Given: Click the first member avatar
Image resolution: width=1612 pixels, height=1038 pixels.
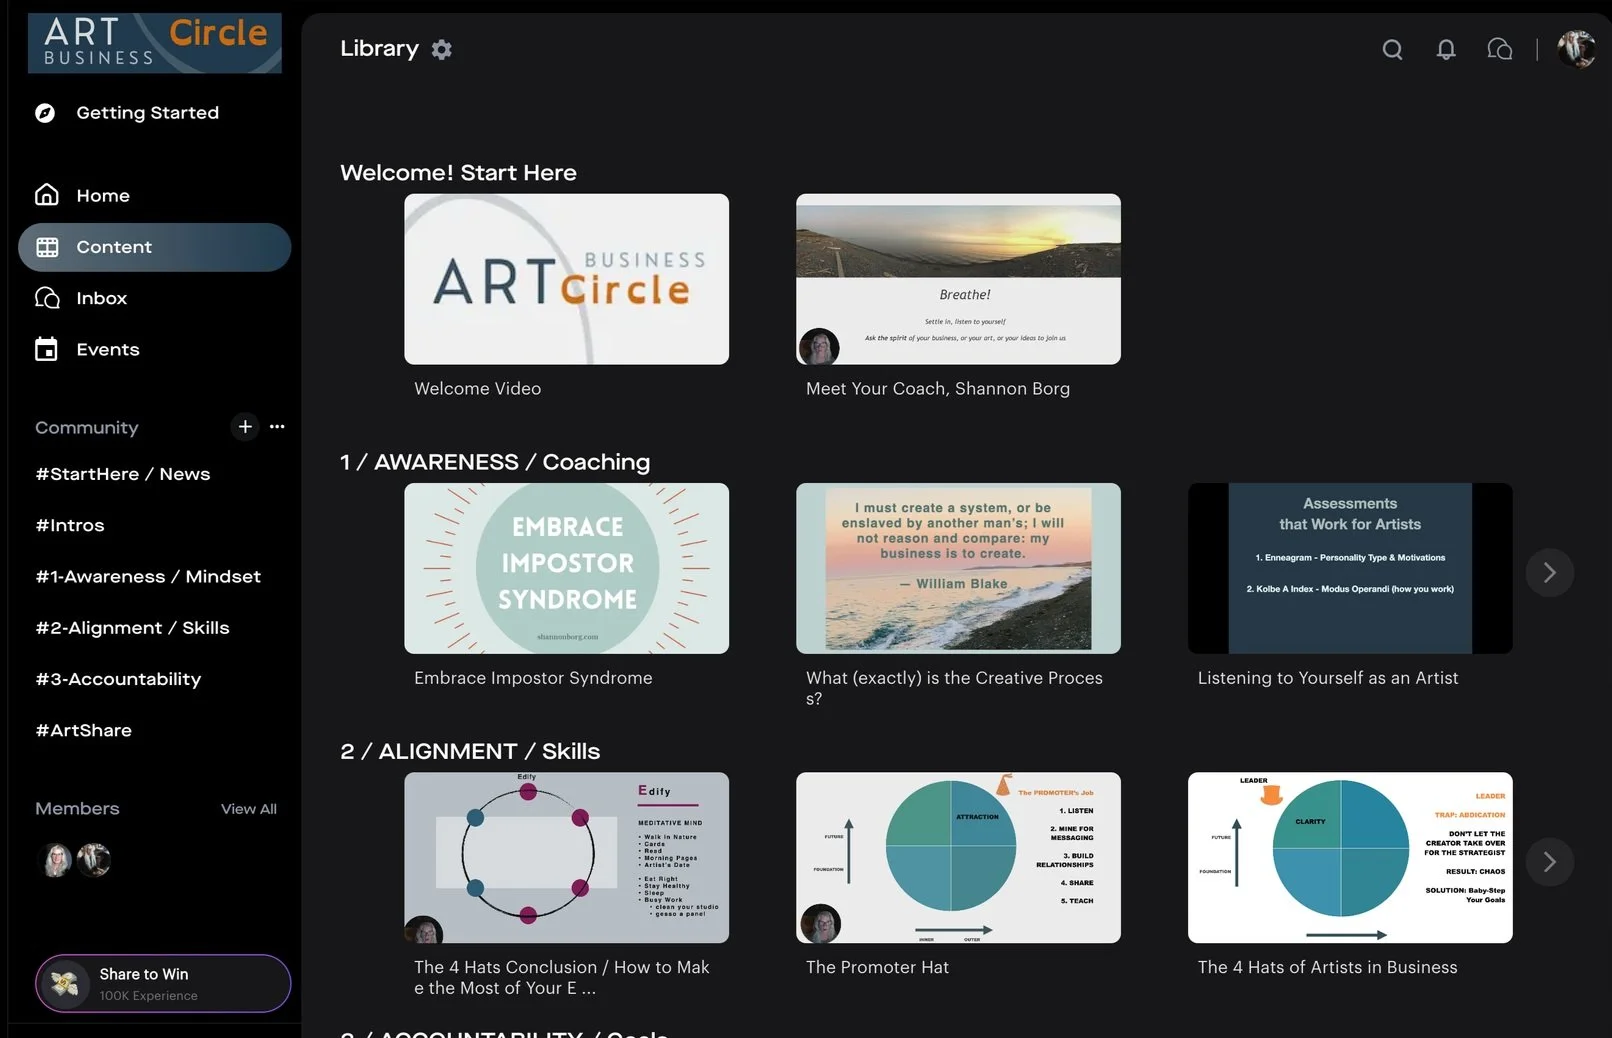Looking at the screenshot, I should (x=57, y=860).
